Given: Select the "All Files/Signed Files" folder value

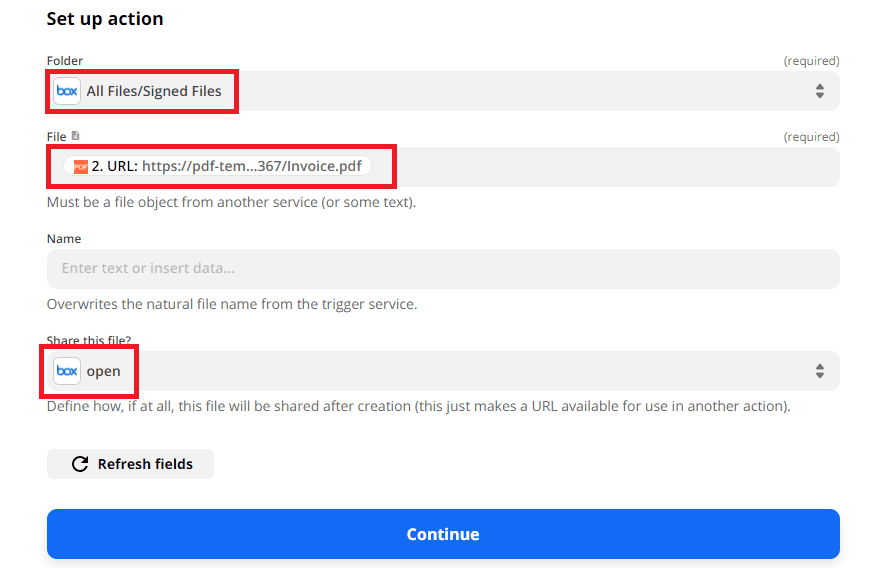Looking at the screenshot, I should click(154, 91).
